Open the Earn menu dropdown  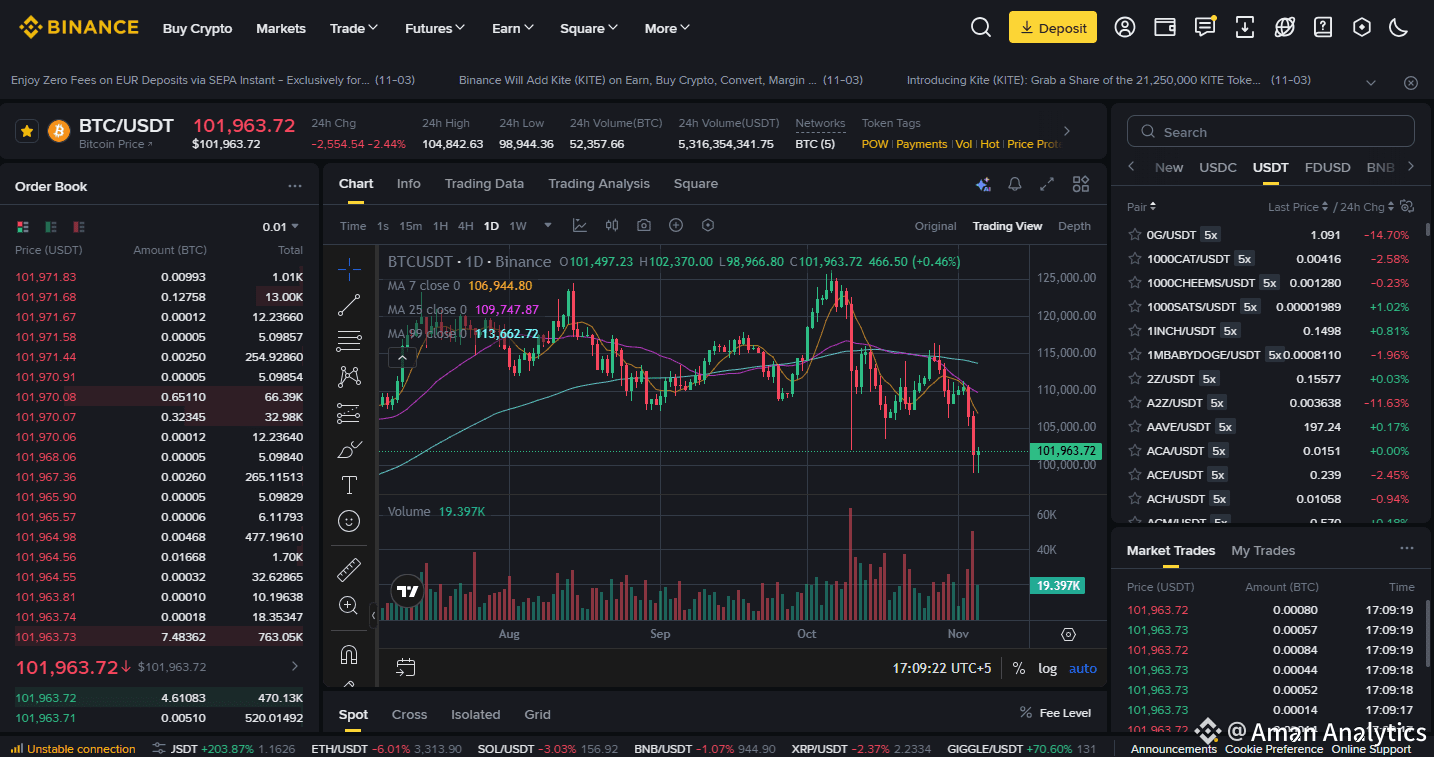[x=513, y=28]
